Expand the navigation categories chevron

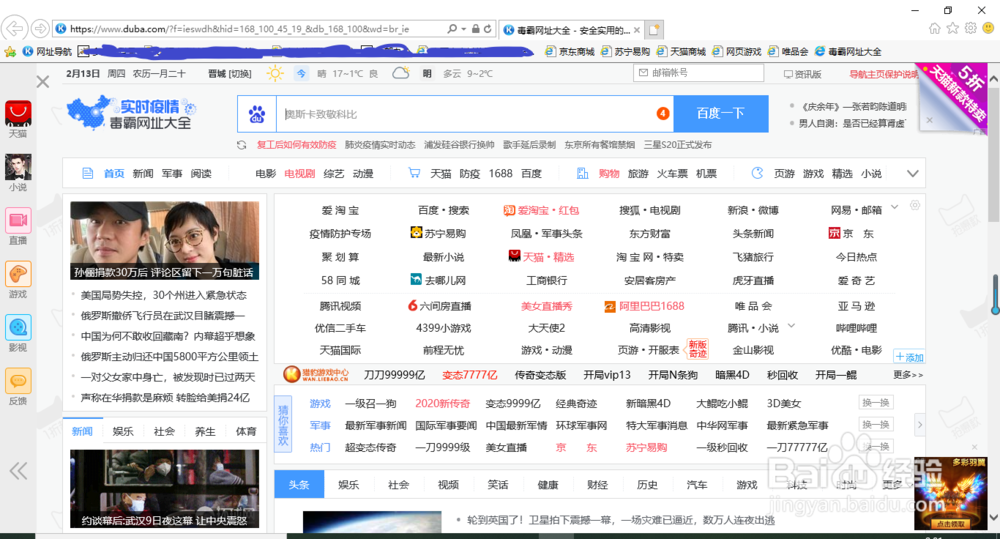[x=913, y=174]
